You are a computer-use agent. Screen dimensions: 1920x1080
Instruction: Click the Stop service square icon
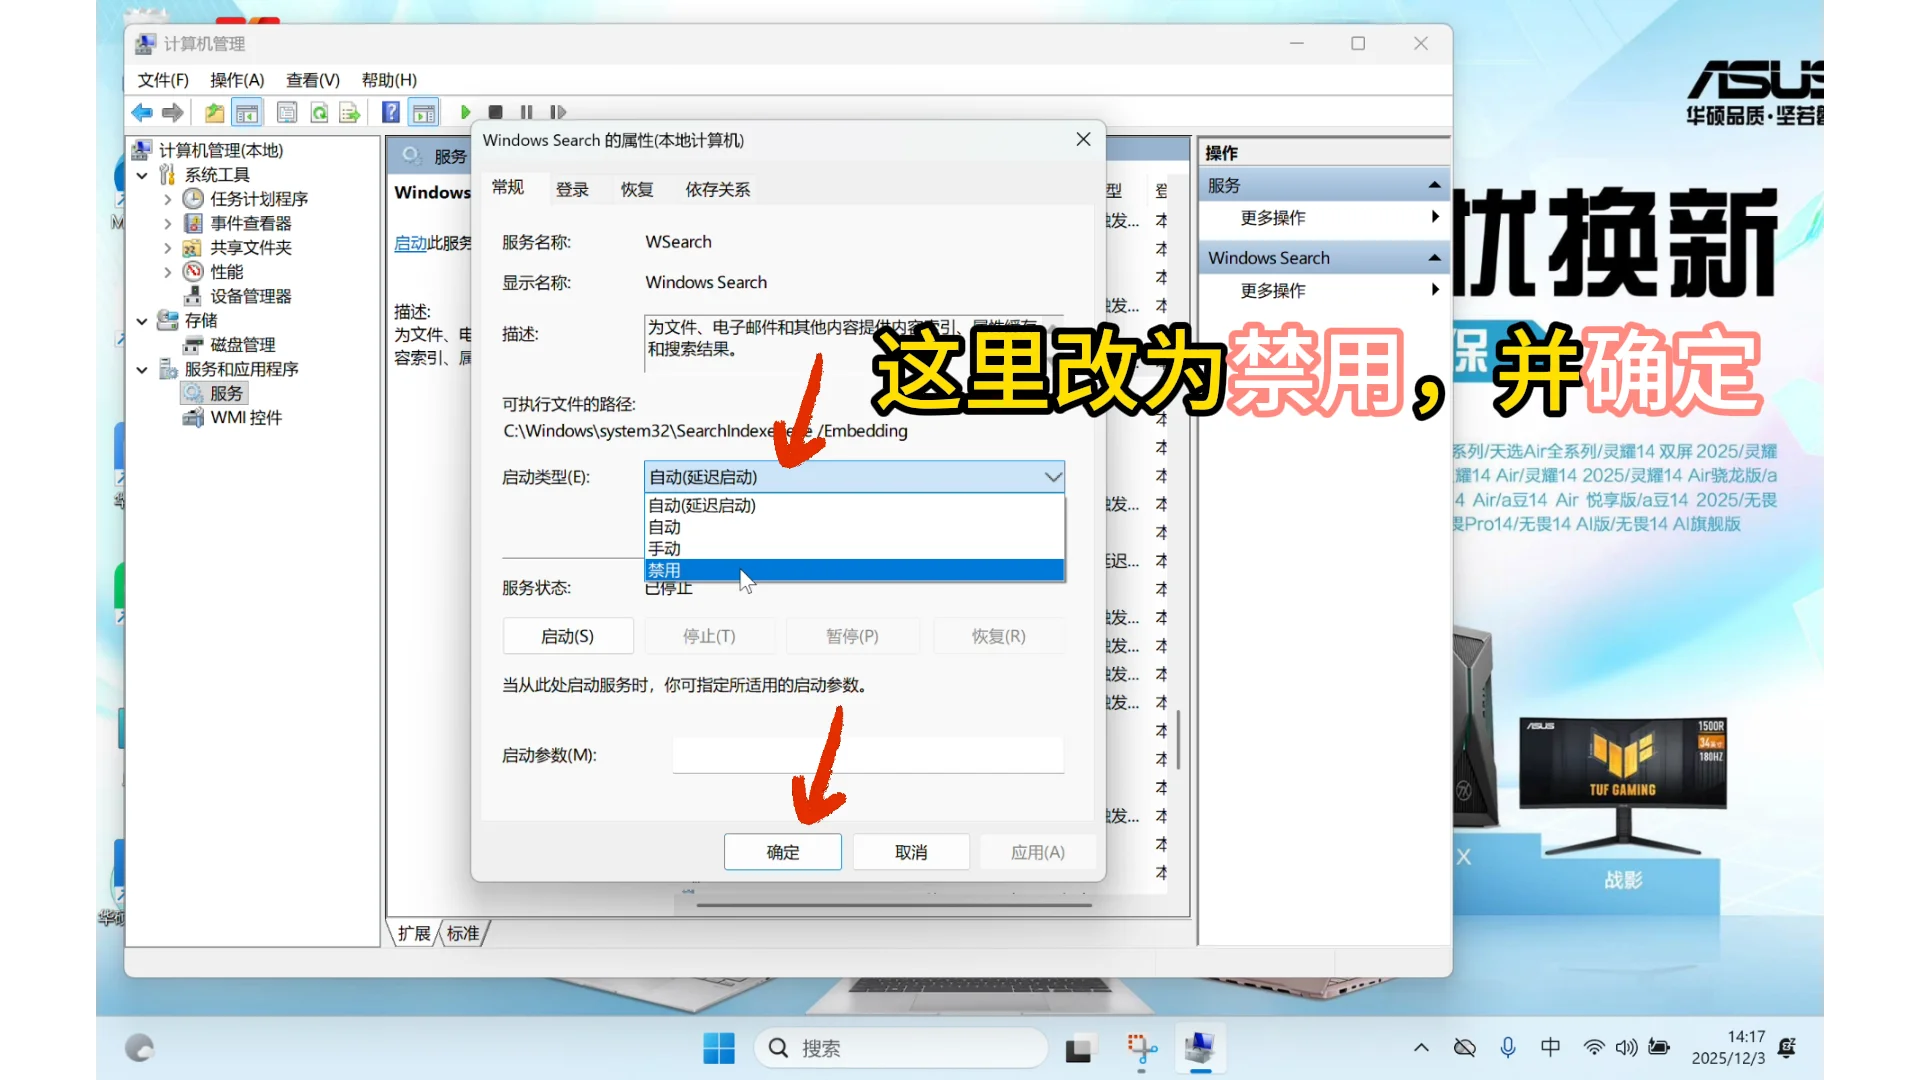tap(496, 112)
